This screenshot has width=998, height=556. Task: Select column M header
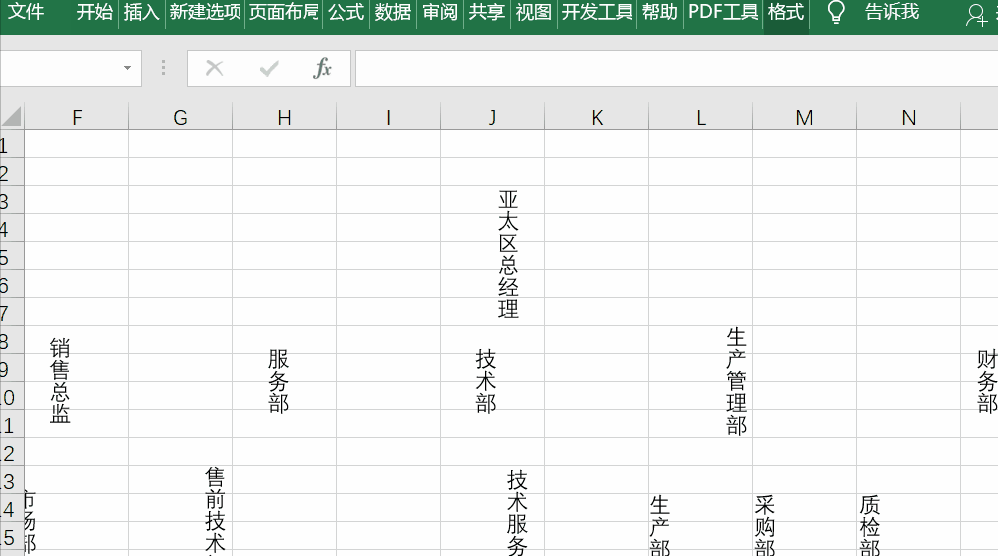pos(805,117)
